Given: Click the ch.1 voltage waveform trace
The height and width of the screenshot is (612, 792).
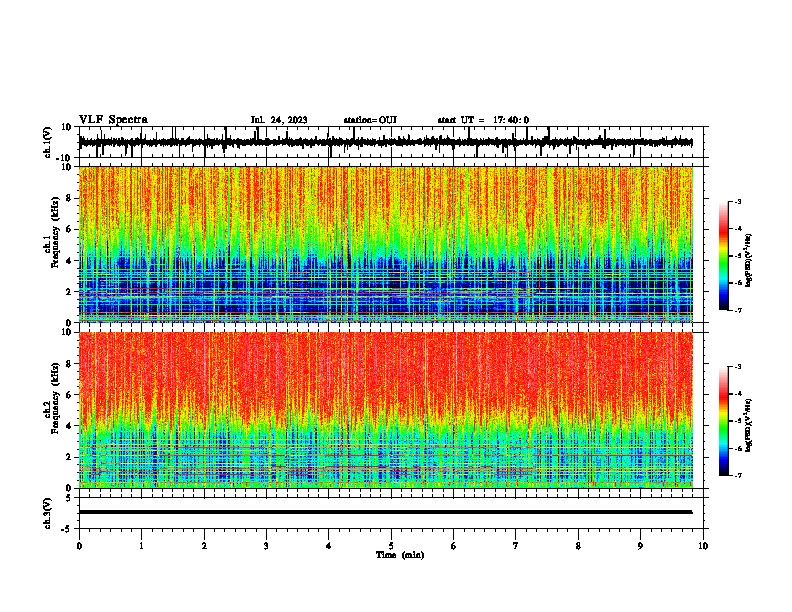Looking at the screenshot, I should [385, 142].
